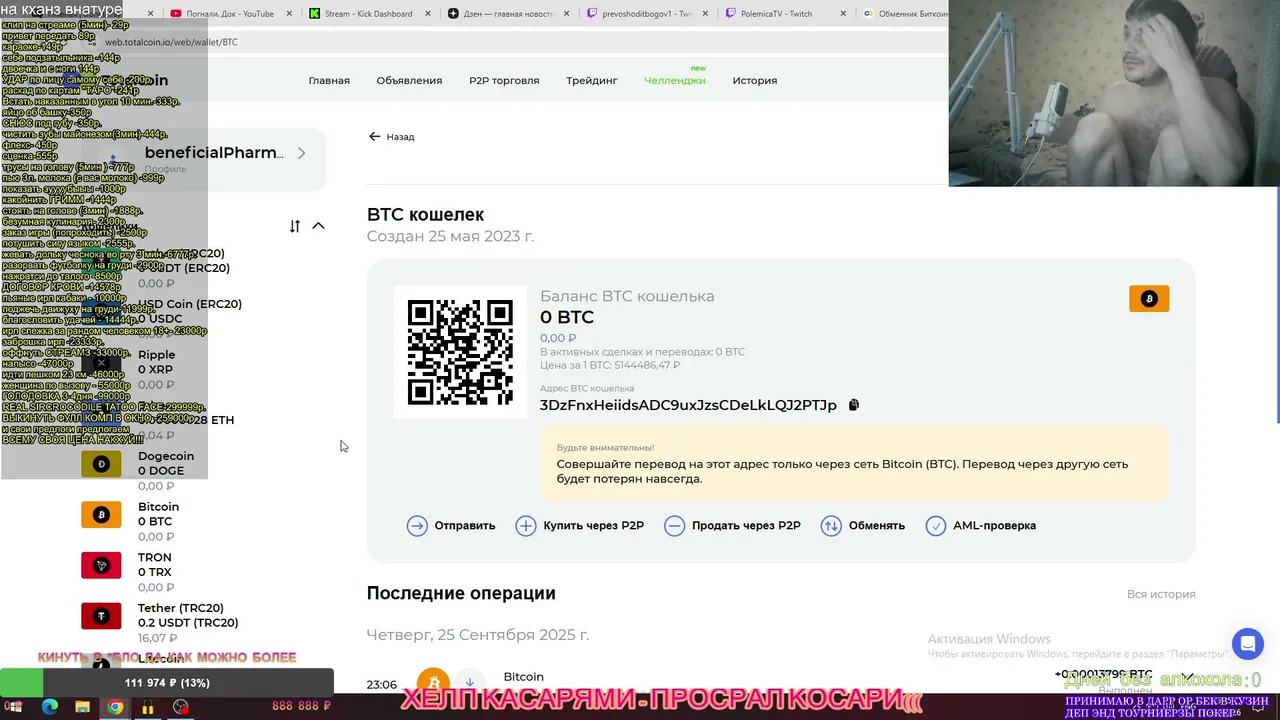Click the AML-проверка checkmark icon

tap(936, 526)
